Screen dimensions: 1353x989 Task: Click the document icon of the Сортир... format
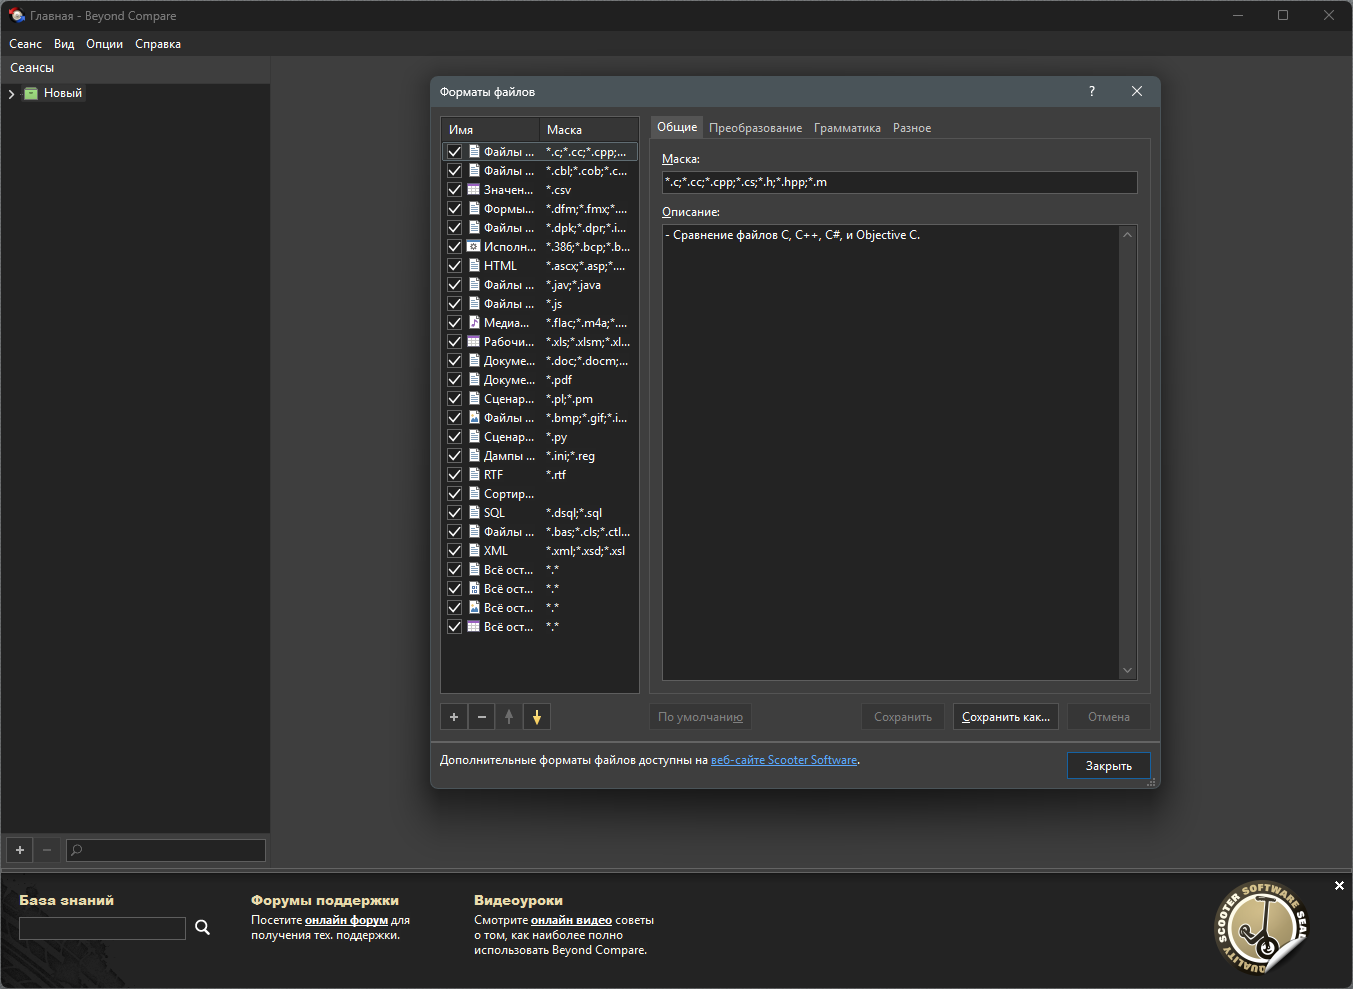[474, 494]
